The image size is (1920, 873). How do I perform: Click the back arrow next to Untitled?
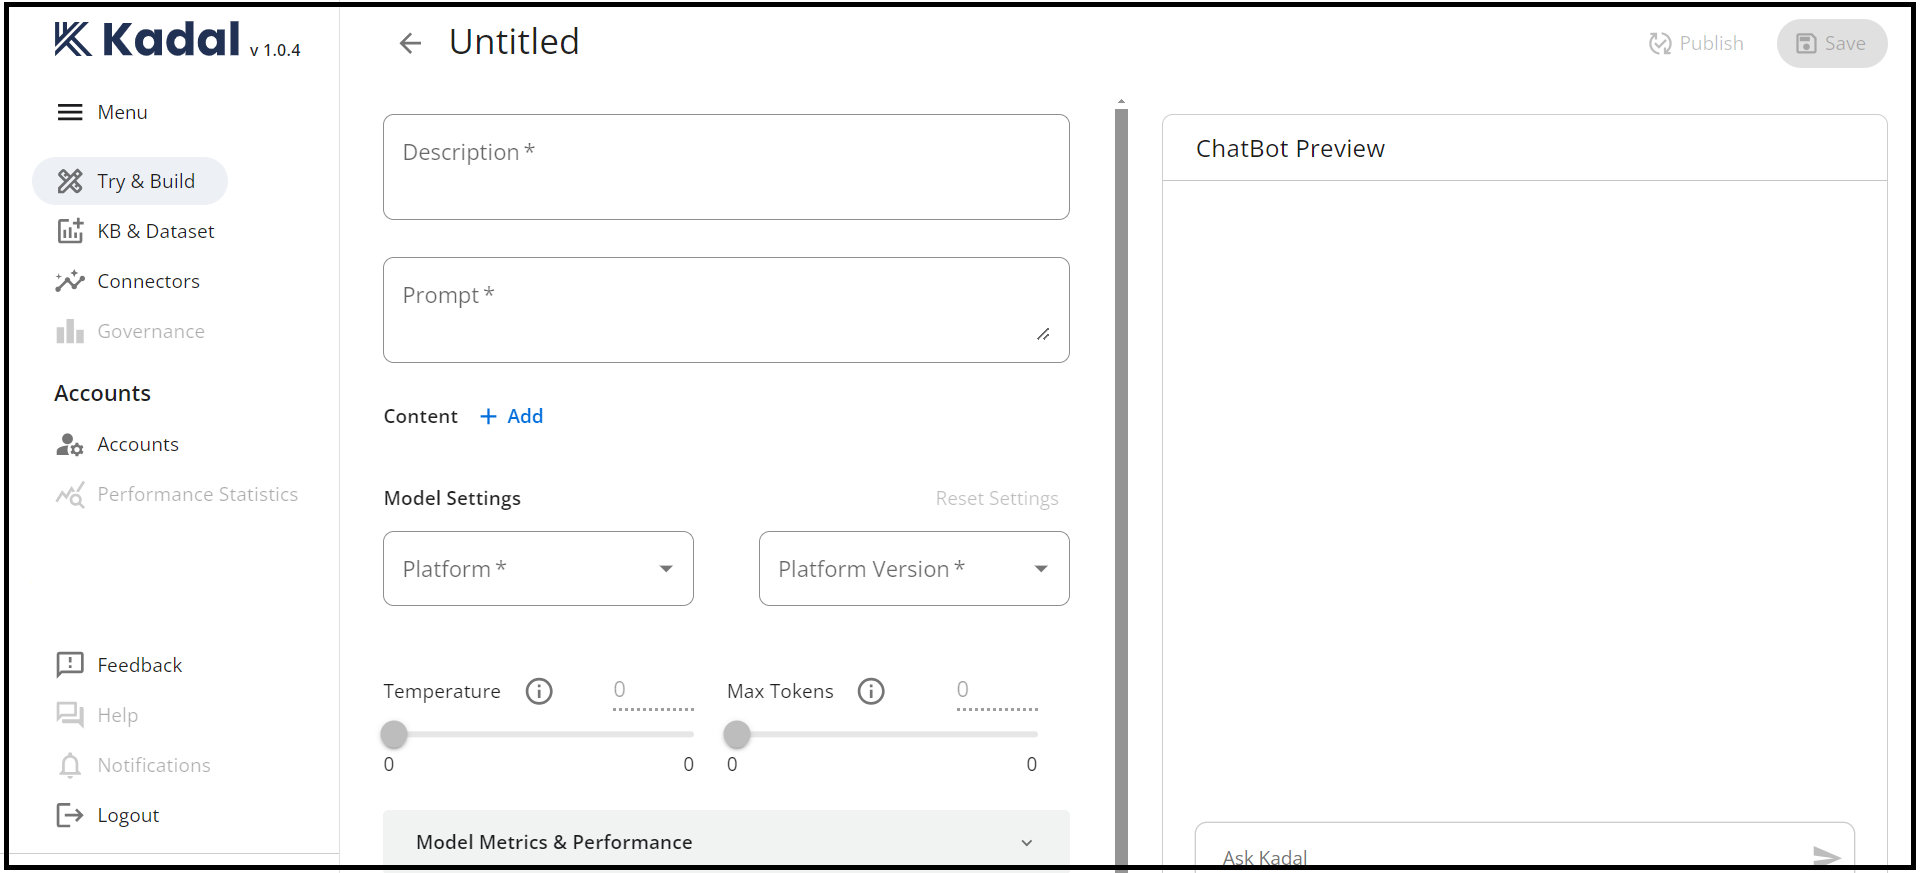click(410, 43)
